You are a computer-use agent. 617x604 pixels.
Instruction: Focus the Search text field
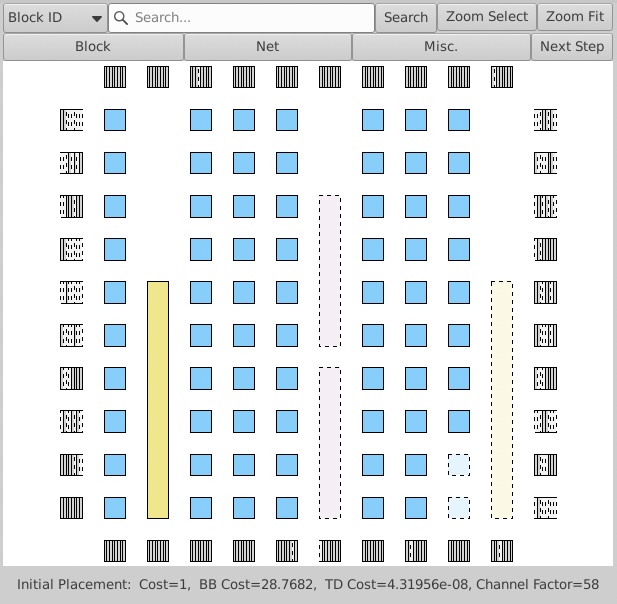(x=250, y=17)
